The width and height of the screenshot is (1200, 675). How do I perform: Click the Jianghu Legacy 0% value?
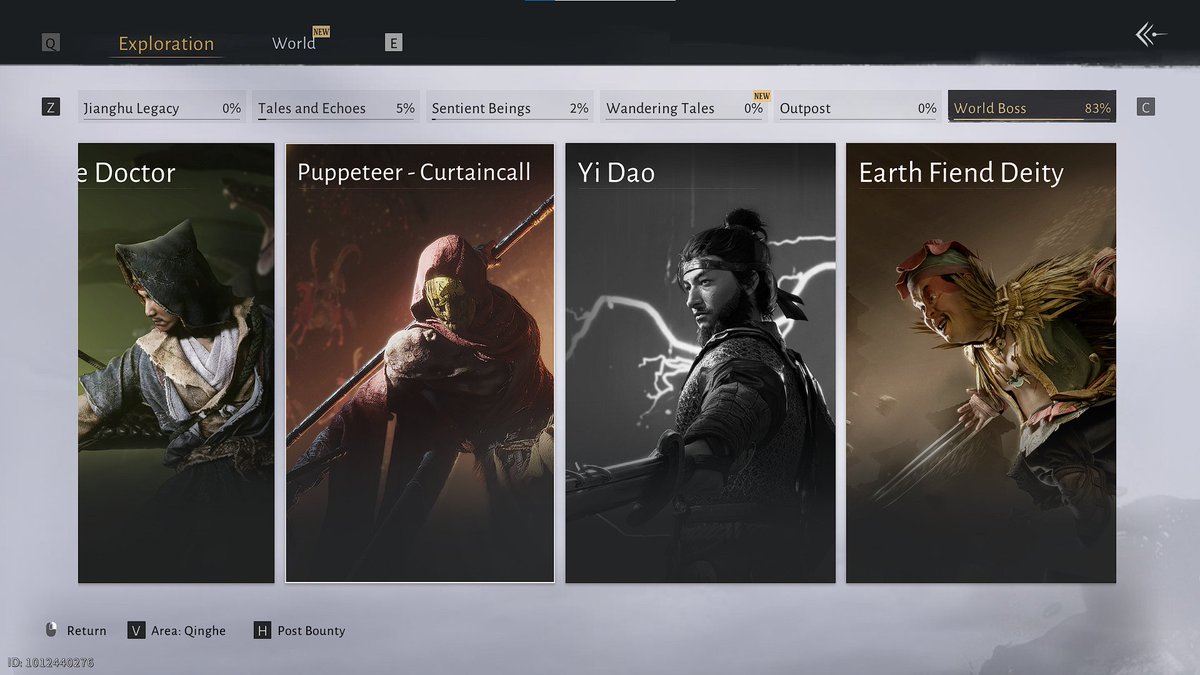pos(231,108)
